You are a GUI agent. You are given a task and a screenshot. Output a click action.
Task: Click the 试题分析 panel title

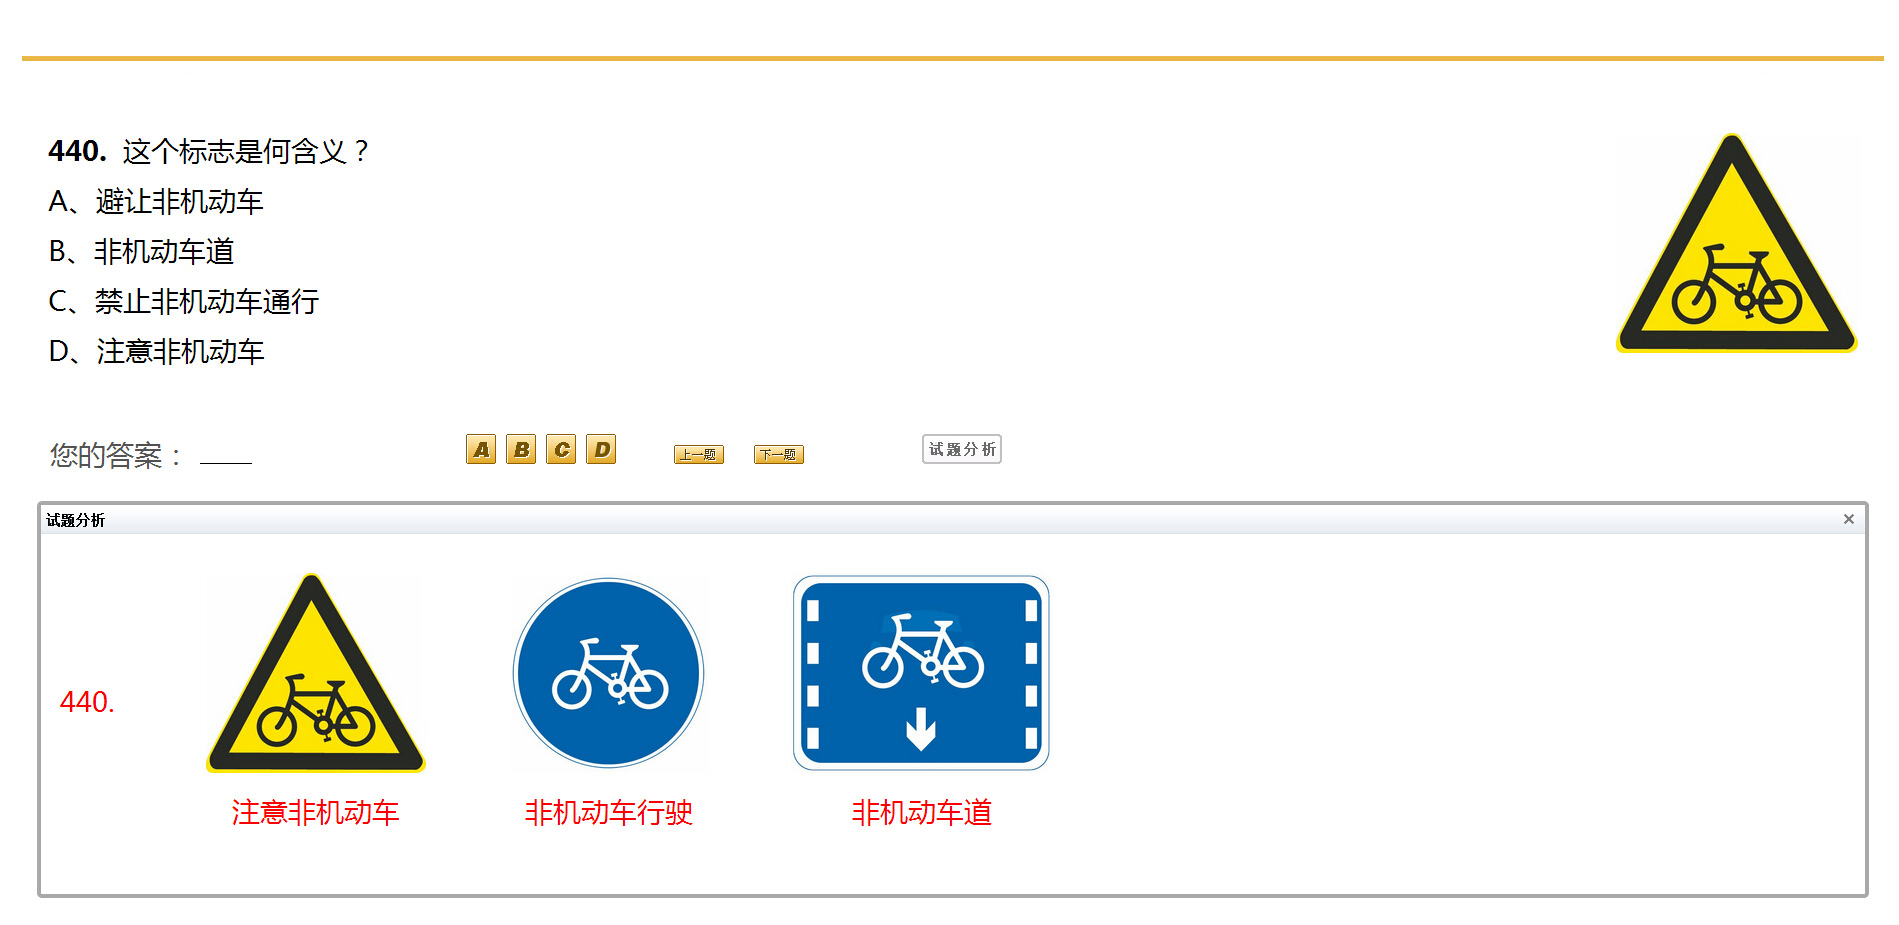pos(75,520)
